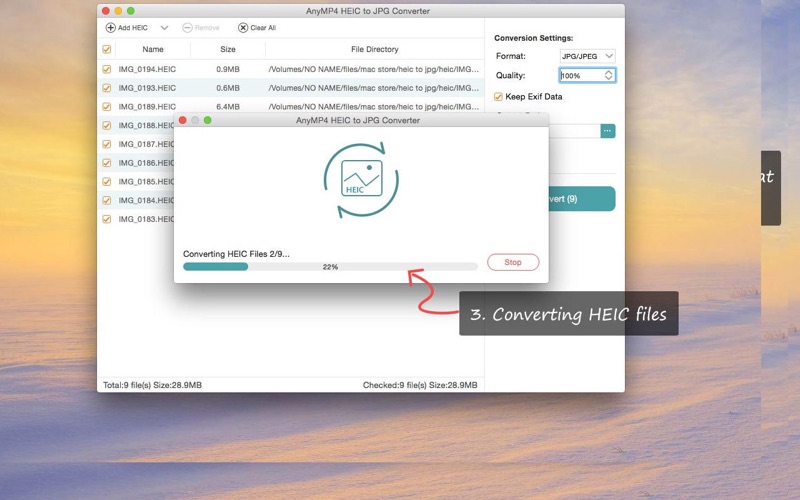Minimize the main converter window
Viewport: 800px width, 500px height.
pos(118,11)
